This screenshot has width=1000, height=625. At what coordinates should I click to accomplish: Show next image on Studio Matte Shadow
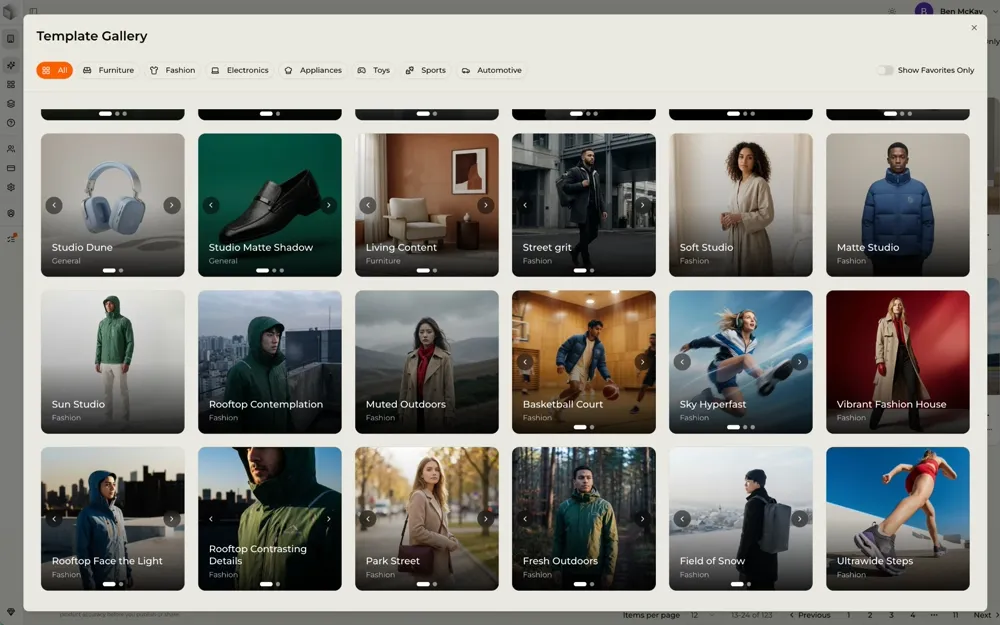(x=328, y=205)
